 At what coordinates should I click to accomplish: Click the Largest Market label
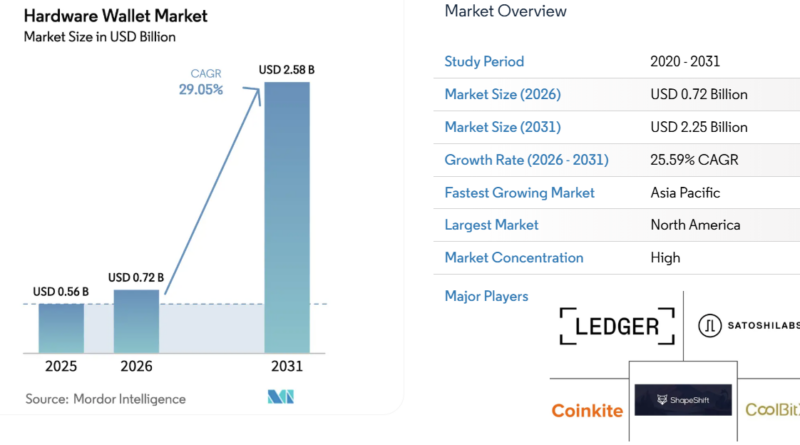[x=491, y=225]
